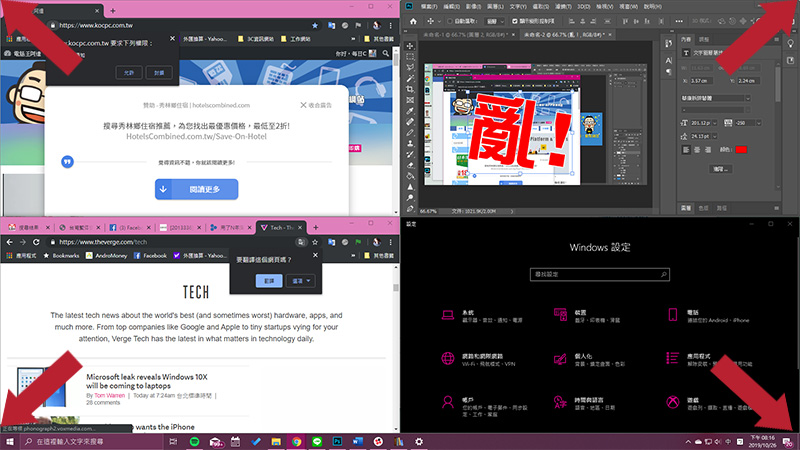Click the 閱讀更多 read more blue button

tap(196, 189)
